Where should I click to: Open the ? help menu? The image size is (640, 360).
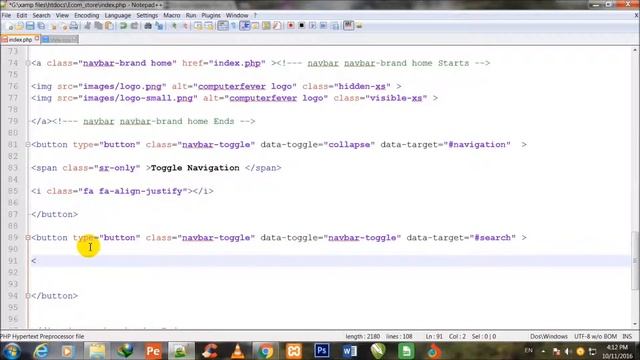pos(255,16)
